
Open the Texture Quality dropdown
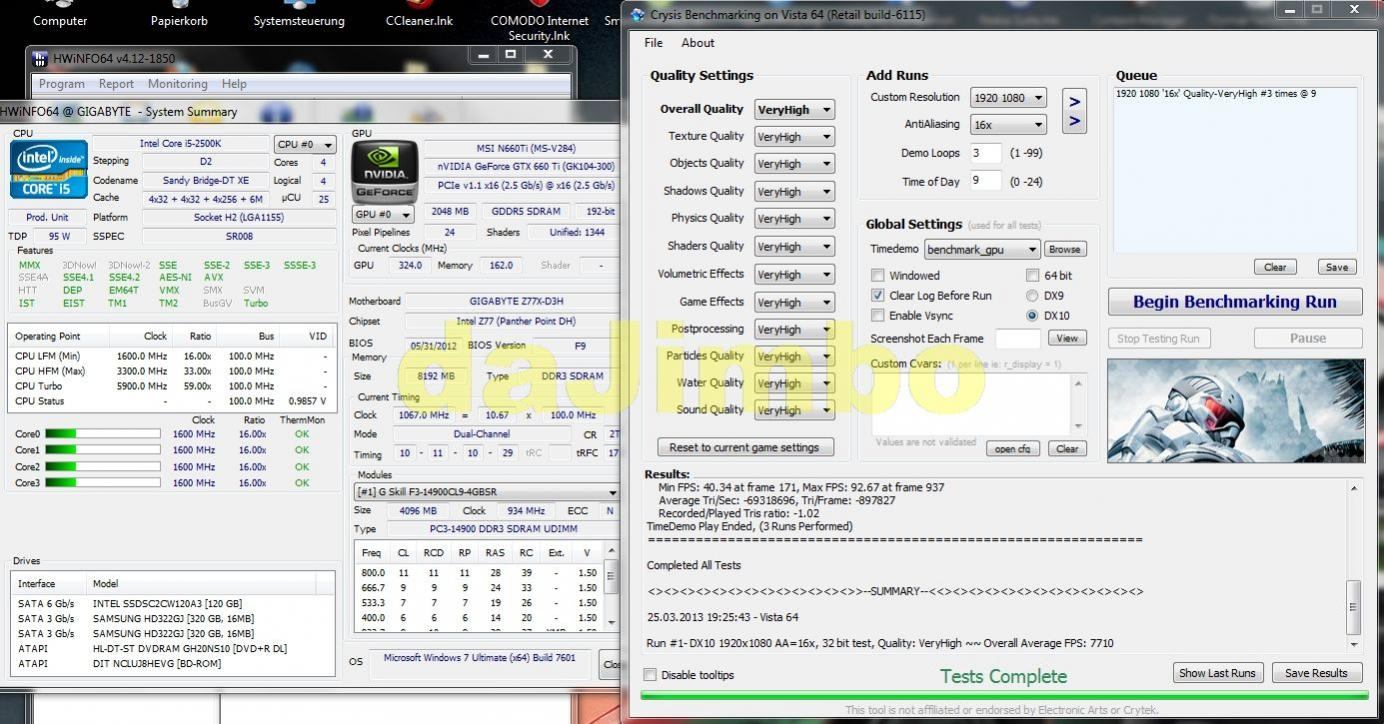tap(794, 137)
